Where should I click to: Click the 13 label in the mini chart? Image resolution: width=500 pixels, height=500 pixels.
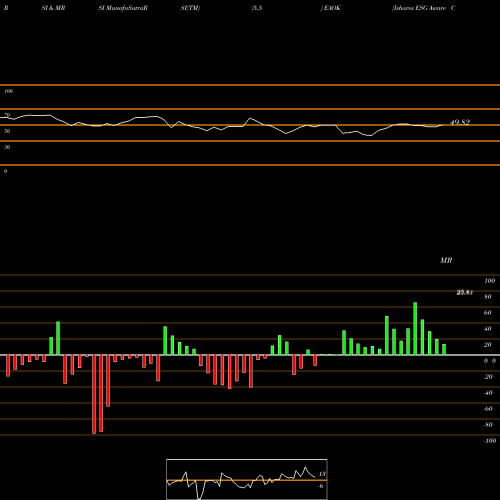(x=322, y=474)
